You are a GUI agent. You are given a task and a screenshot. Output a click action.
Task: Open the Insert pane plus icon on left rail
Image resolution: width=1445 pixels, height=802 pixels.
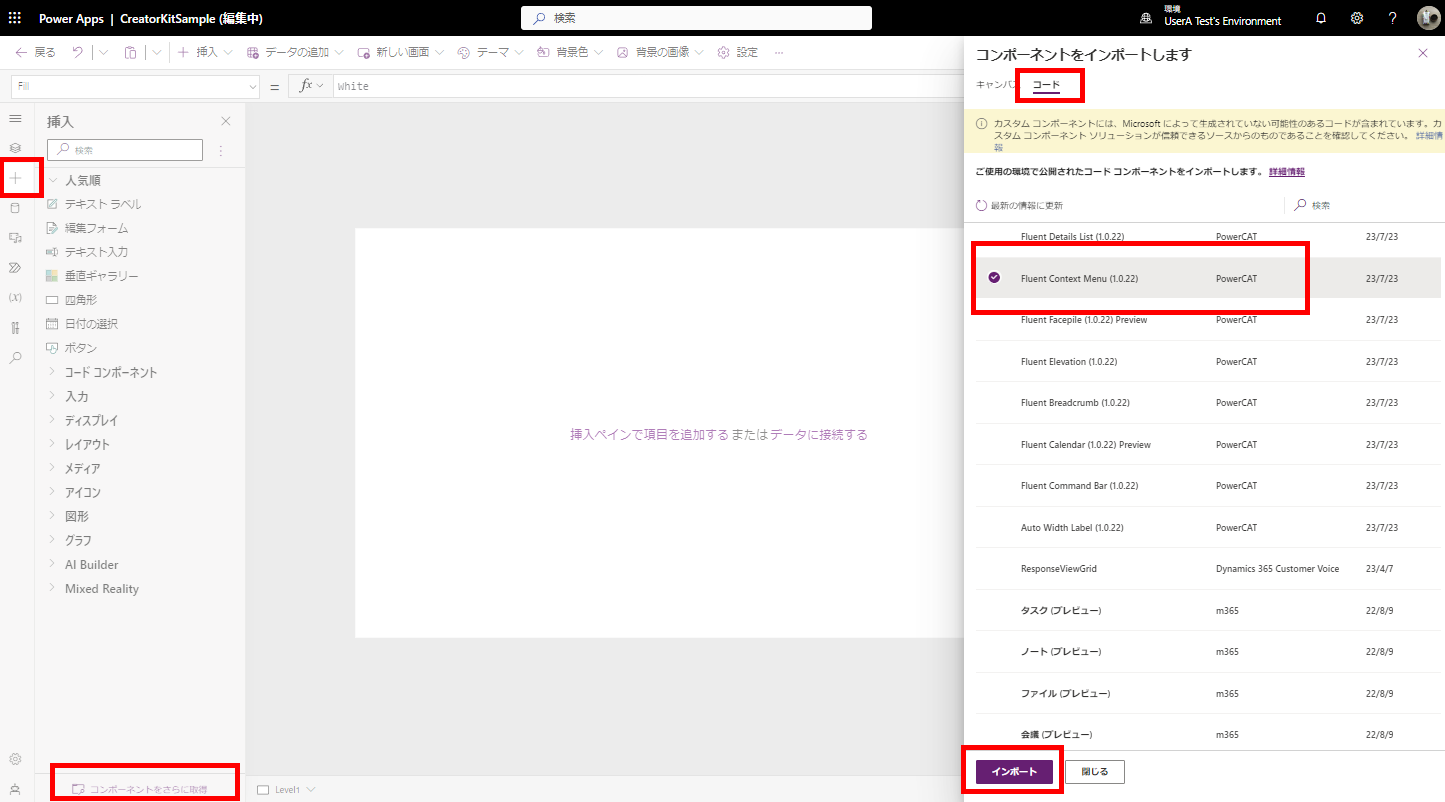tap(15, 177)
